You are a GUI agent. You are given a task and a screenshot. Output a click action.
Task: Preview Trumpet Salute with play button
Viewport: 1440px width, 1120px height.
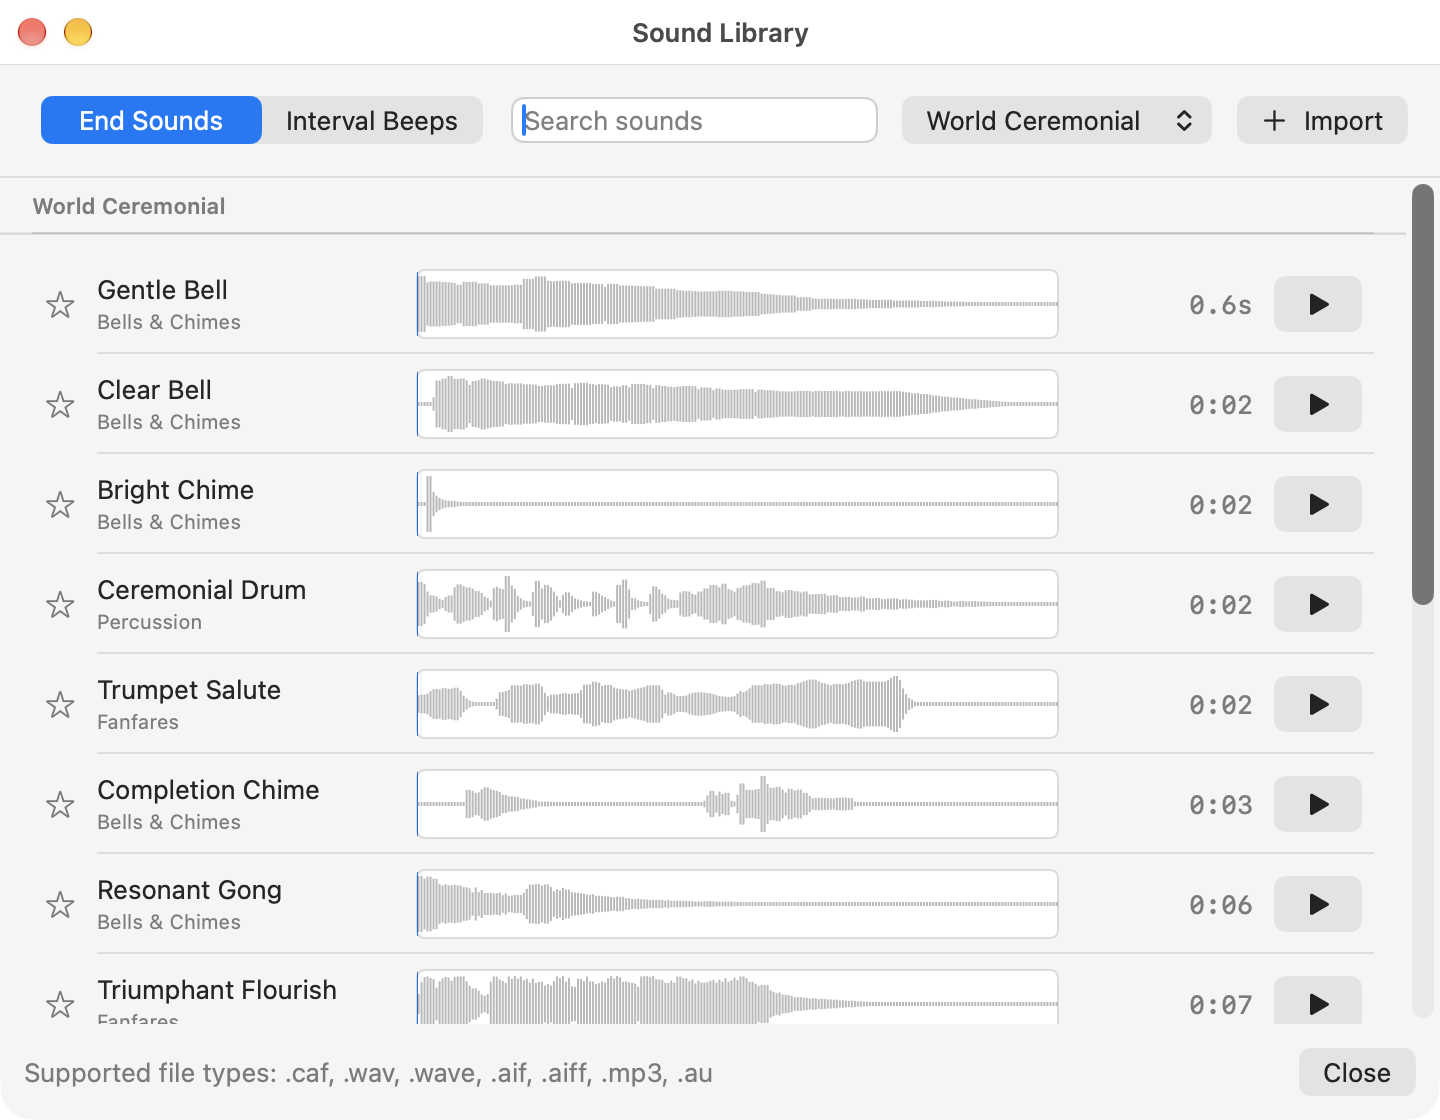(1318, 704)
